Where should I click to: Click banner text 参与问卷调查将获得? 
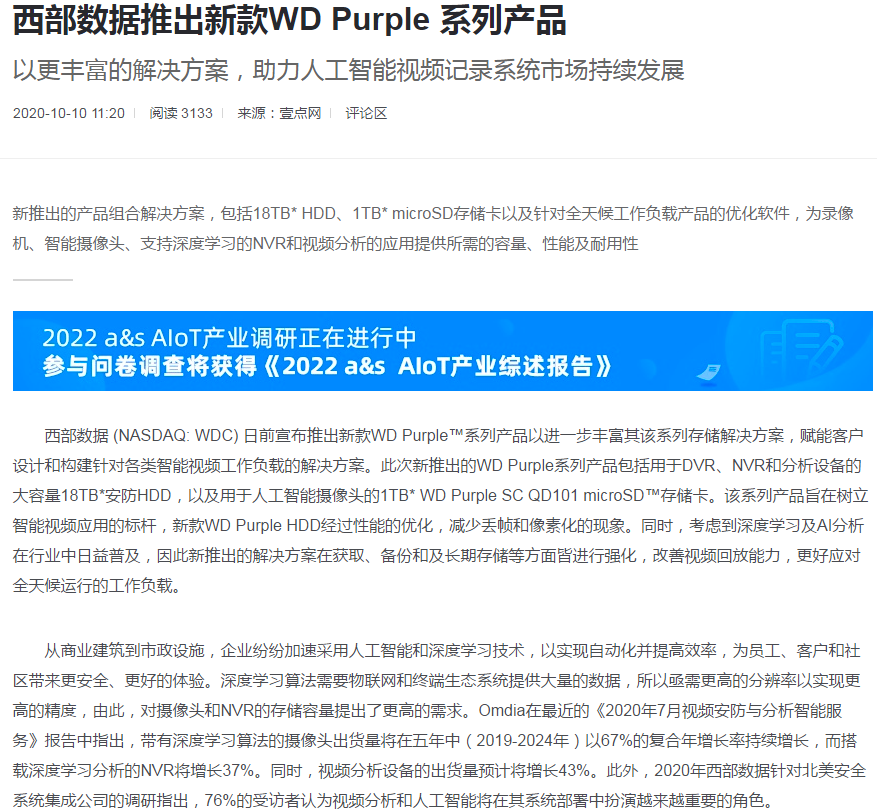click(149, 366)
